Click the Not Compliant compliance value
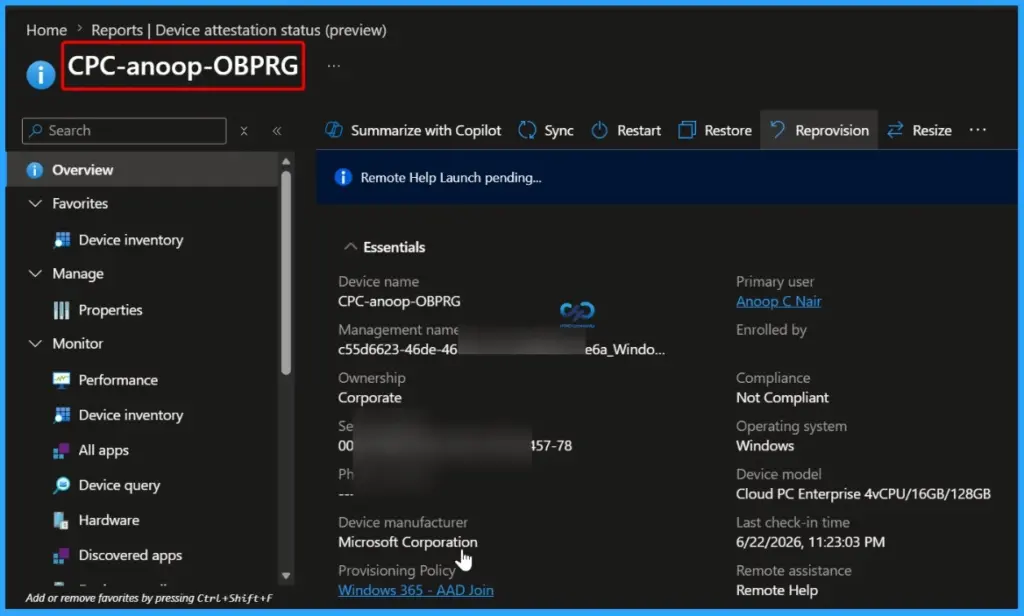Image resolution: width=1024 pixels, height=616 pixels. [782, 397]
